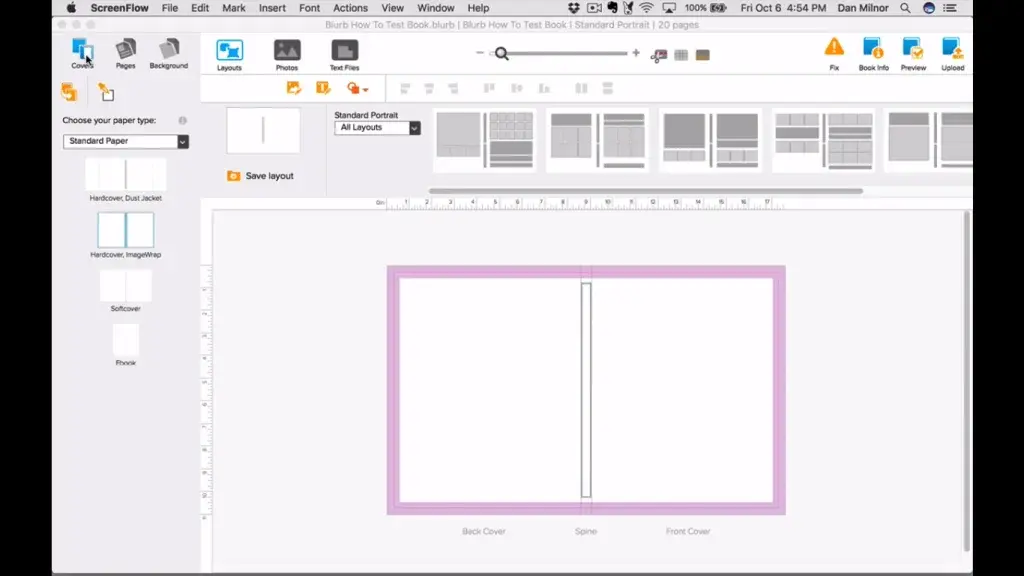Preview the book
Screen dimensions: 1024x576
[x=911, y=50]
